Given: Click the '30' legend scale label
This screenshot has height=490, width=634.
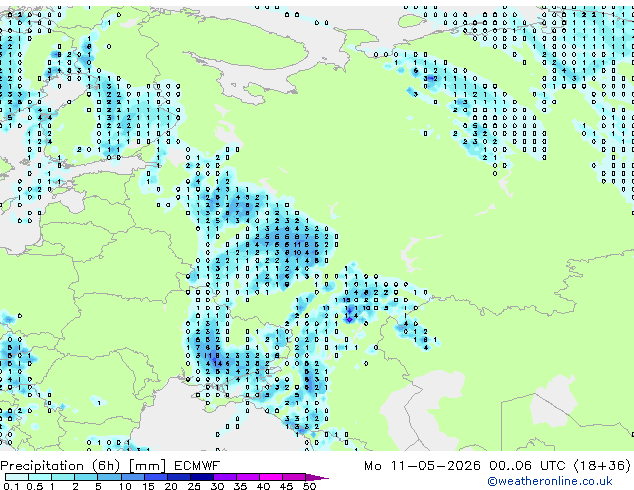Looking at the screenshot, I should [x=218, y=486].
